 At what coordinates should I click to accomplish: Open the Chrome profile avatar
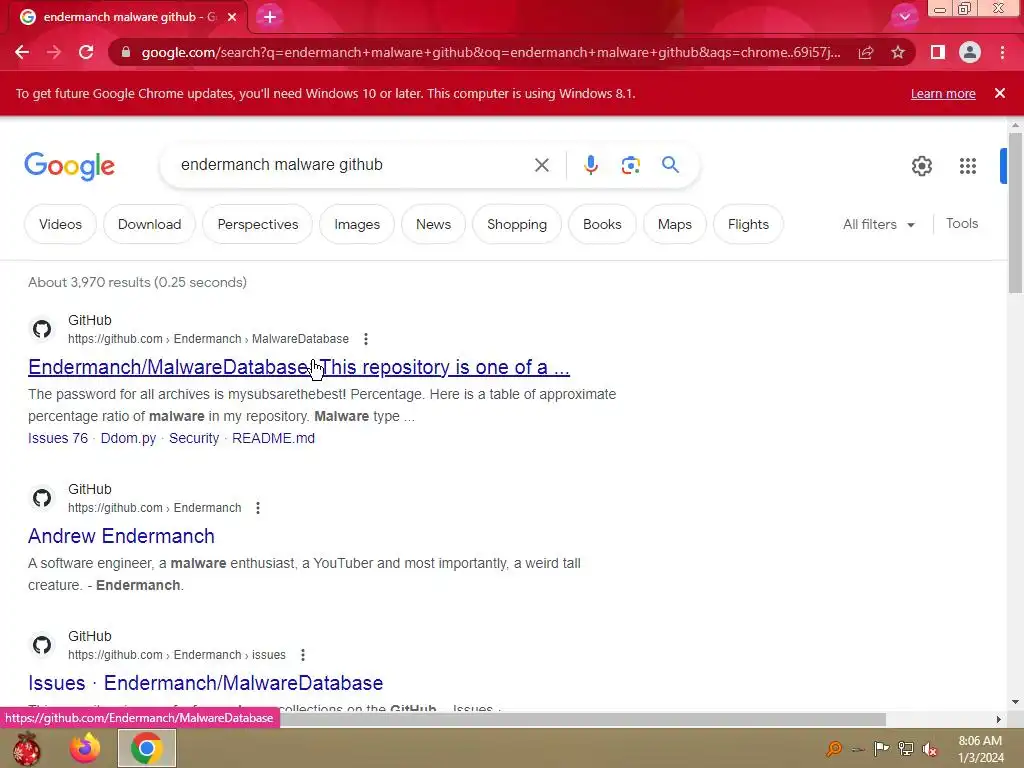pyautogui.click(x=970, y=52)
